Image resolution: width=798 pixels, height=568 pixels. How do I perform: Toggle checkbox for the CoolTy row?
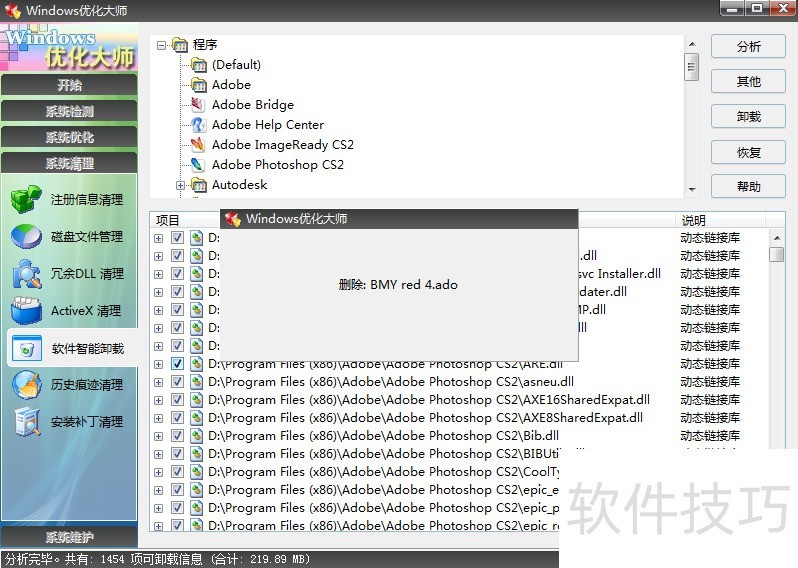[x=177, y=472]
